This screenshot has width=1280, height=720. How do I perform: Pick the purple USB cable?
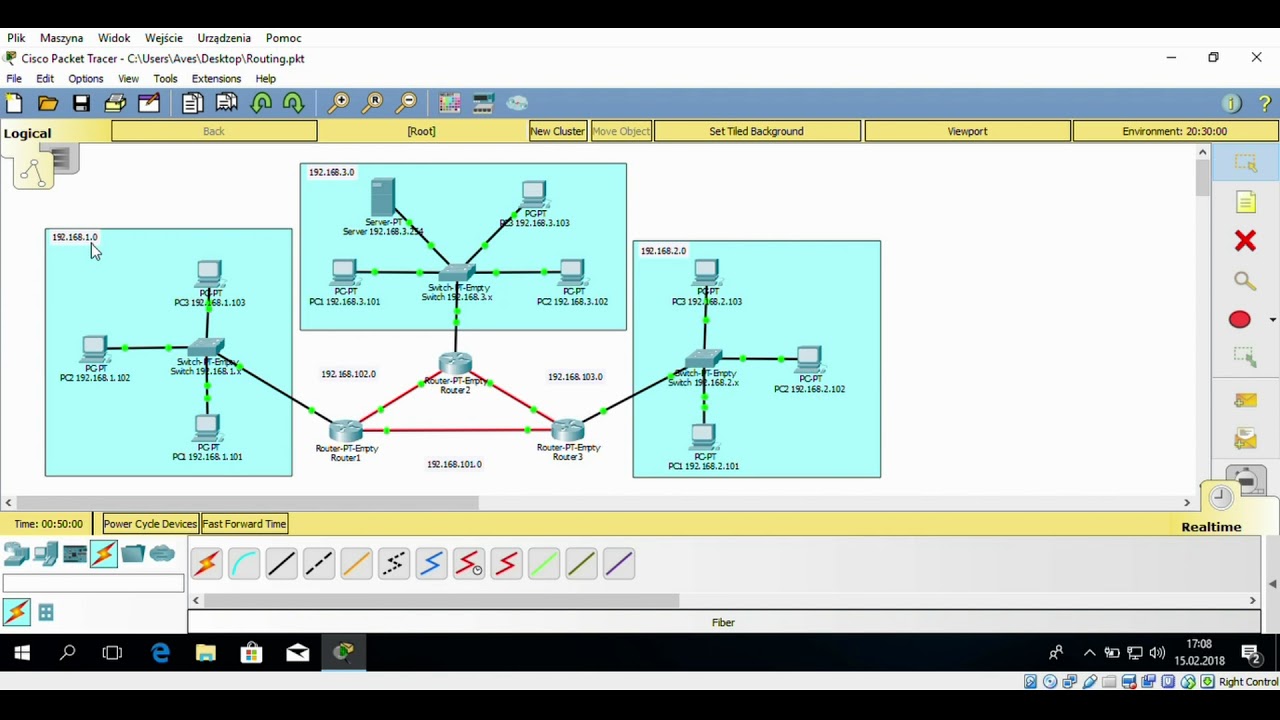pyautogui.click(x=619, y=564)
